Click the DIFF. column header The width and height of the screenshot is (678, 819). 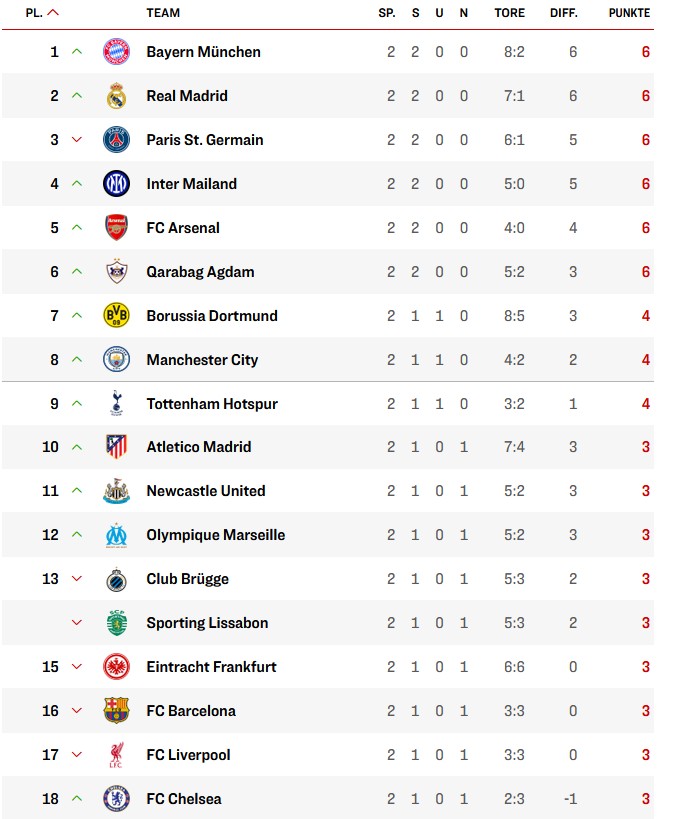(564, 13)
